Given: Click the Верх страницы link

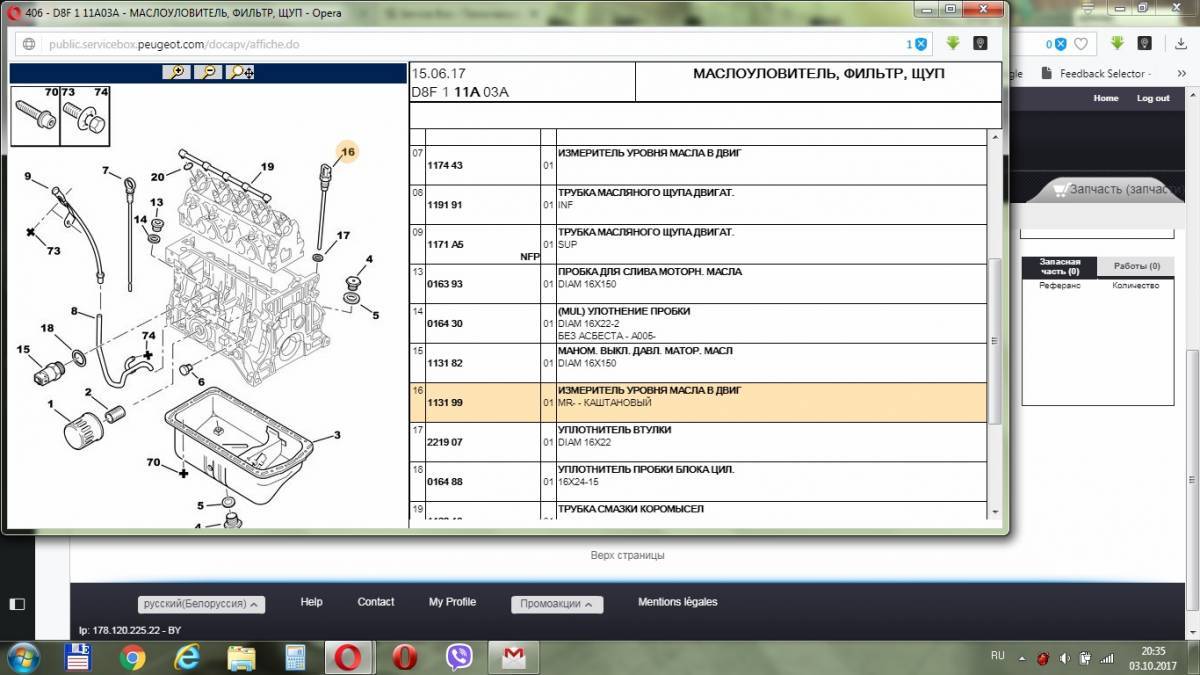Looking at the screenshot, I should point(627,555).
